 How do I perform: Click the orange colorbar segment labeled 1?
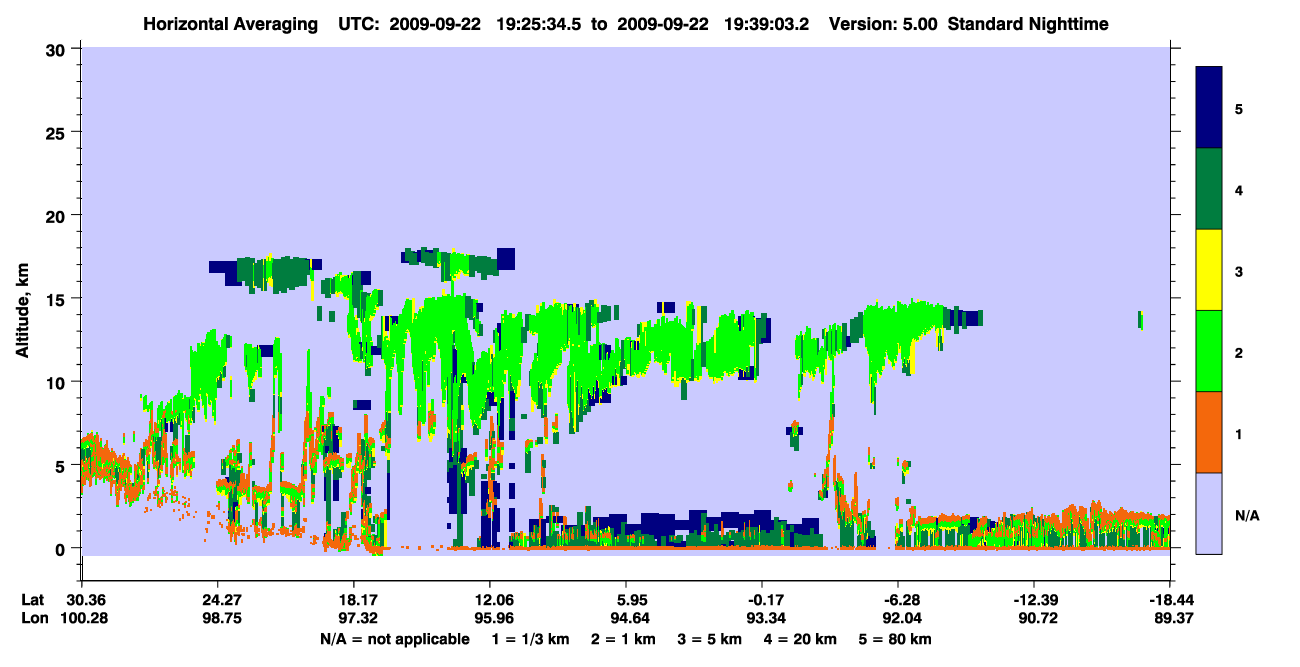pyautogui.click(x=1209, y=432)
